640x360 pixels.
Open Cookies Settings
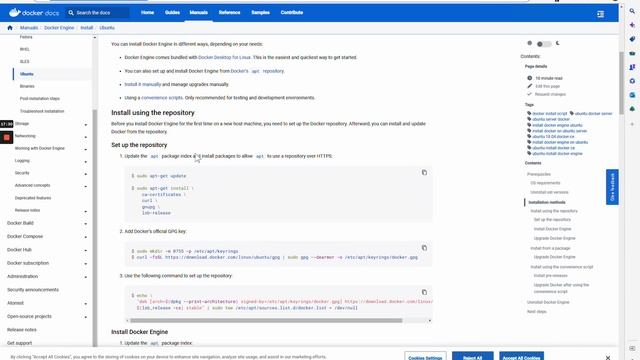pos(425,357)
